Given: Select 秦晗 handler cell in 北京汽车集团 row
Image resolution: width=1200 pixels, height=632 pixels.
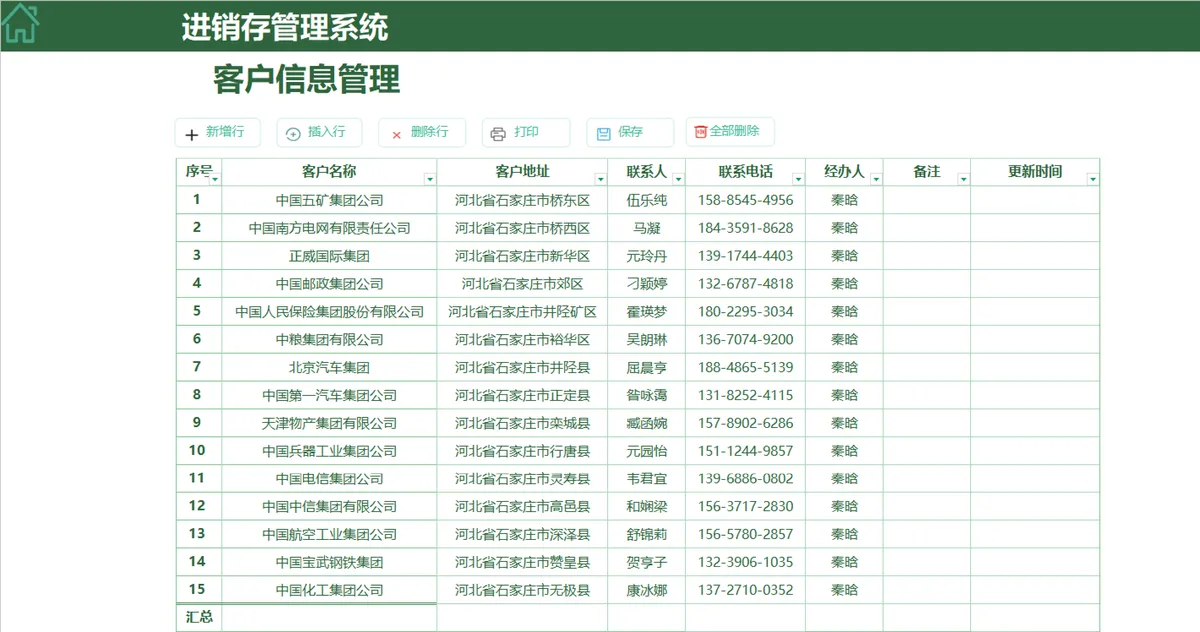Looking at the screenshot, I should pos(844,368).
